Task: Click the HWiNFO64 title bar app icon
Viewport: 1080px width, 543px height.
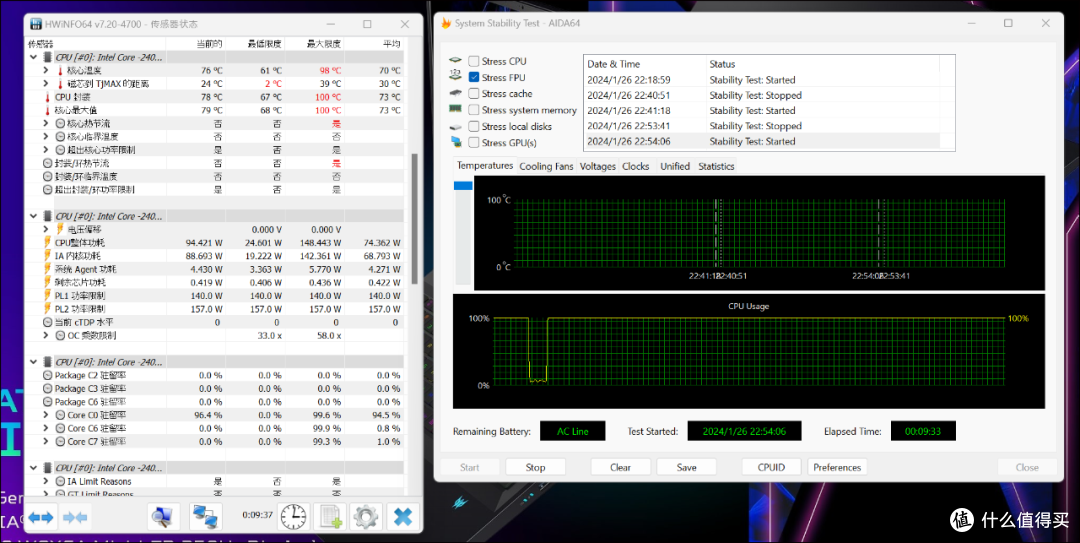Action: point(36,24)
